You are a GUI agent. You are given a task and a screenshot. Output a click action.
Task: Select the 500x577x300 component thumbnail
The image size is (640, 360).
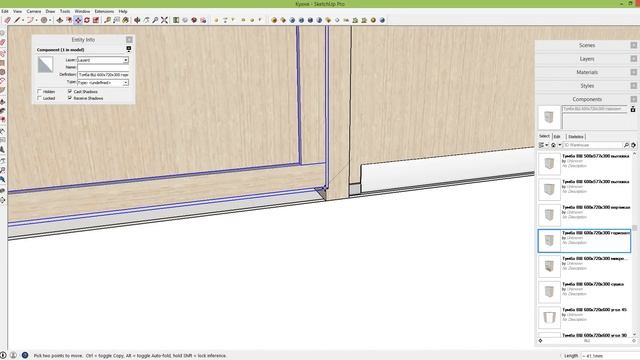[x=549, y=164]
